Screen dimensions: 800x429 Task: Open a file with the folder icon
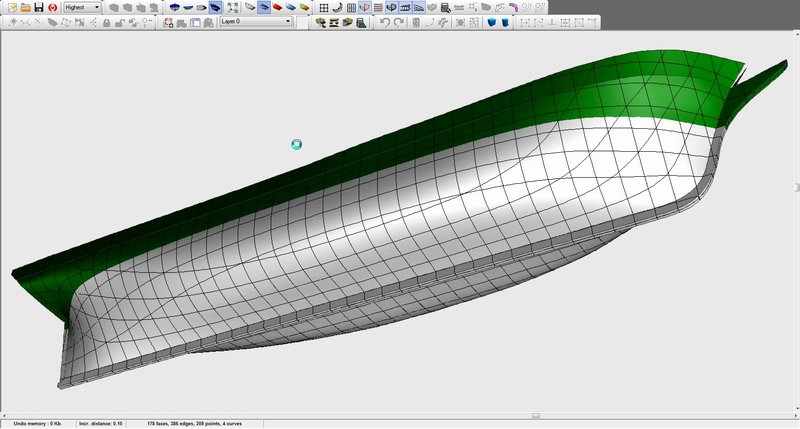tap(23, 7)
